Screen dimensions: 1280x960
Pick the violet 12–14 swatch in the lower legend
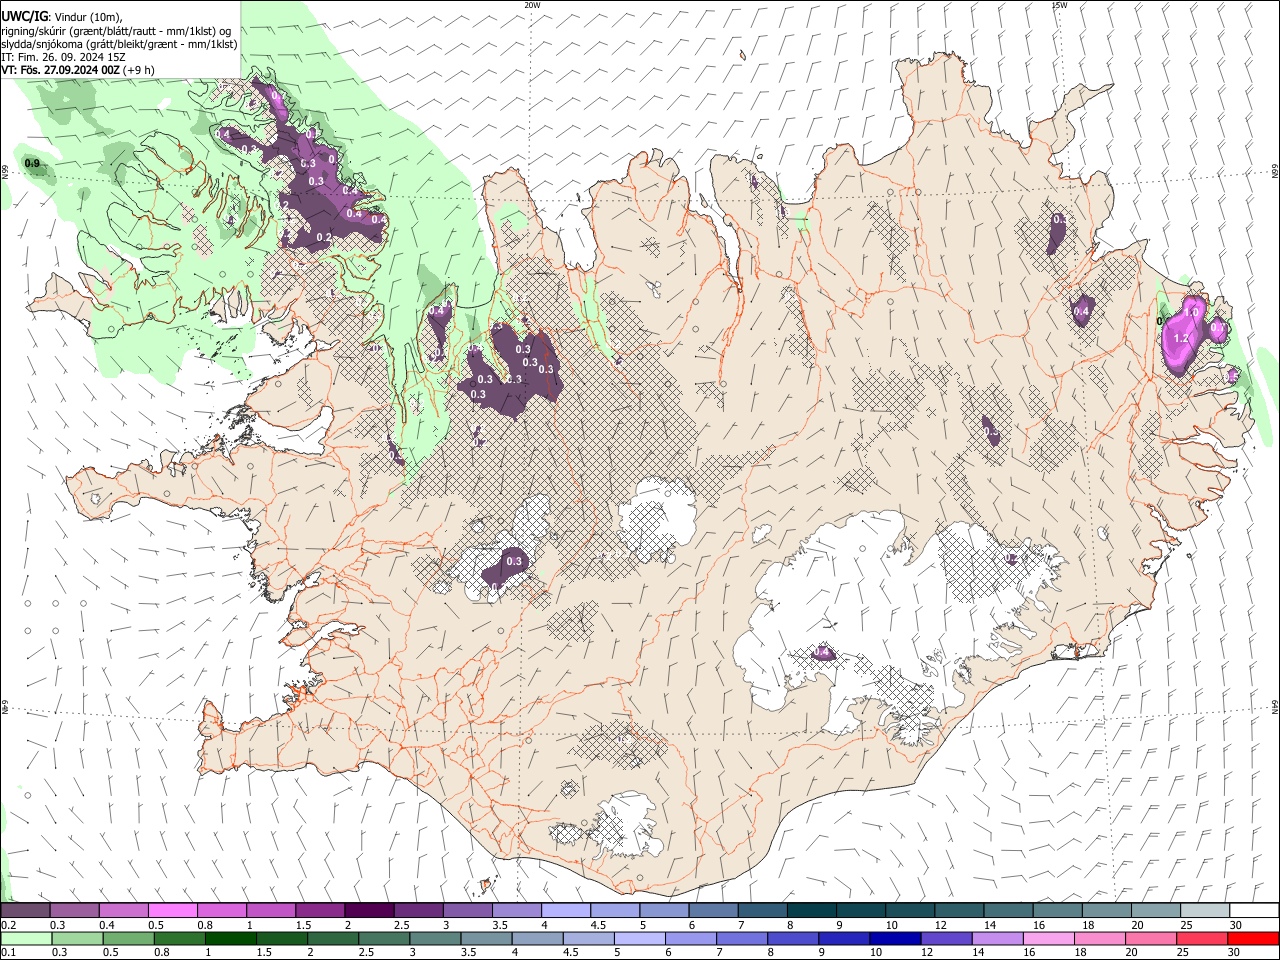coord(944,938)
